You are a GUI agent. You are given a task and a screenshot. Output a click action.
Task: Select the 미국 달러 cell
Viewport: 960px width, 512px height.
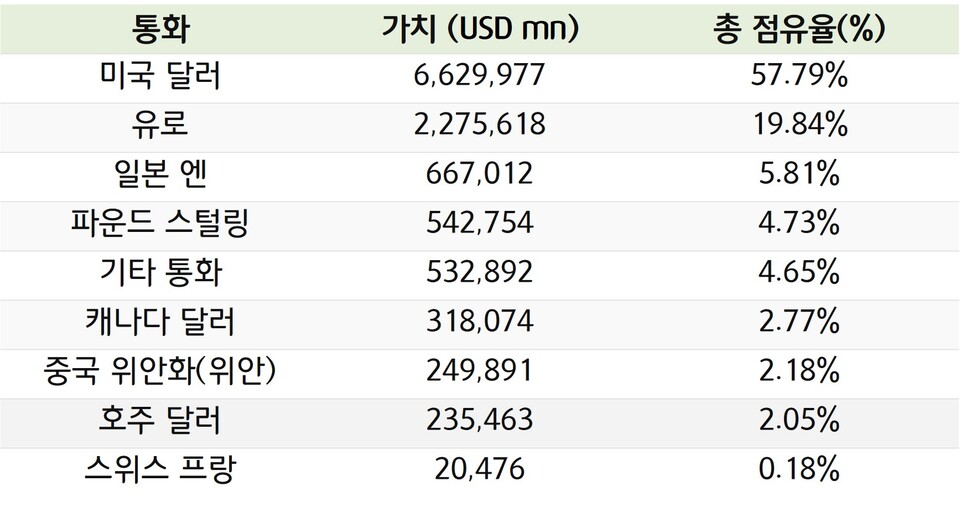pos(160,78)
